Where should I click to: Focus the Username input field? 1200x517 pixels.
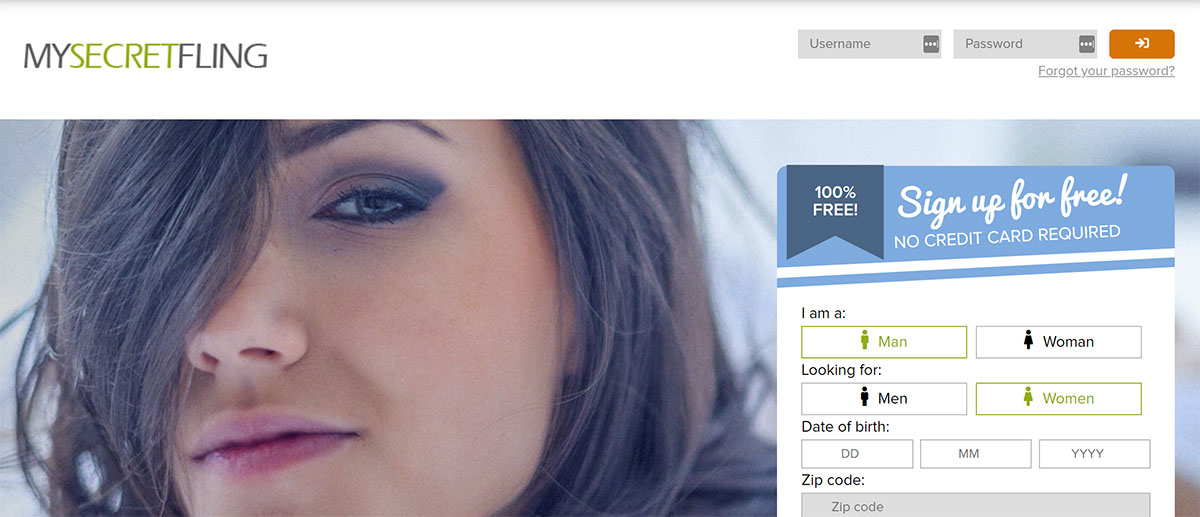[870, 44]
